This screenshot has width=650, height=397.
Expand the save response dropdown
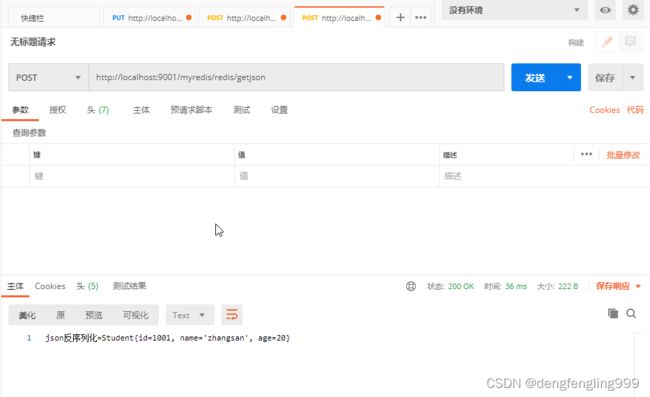point(638,286)
